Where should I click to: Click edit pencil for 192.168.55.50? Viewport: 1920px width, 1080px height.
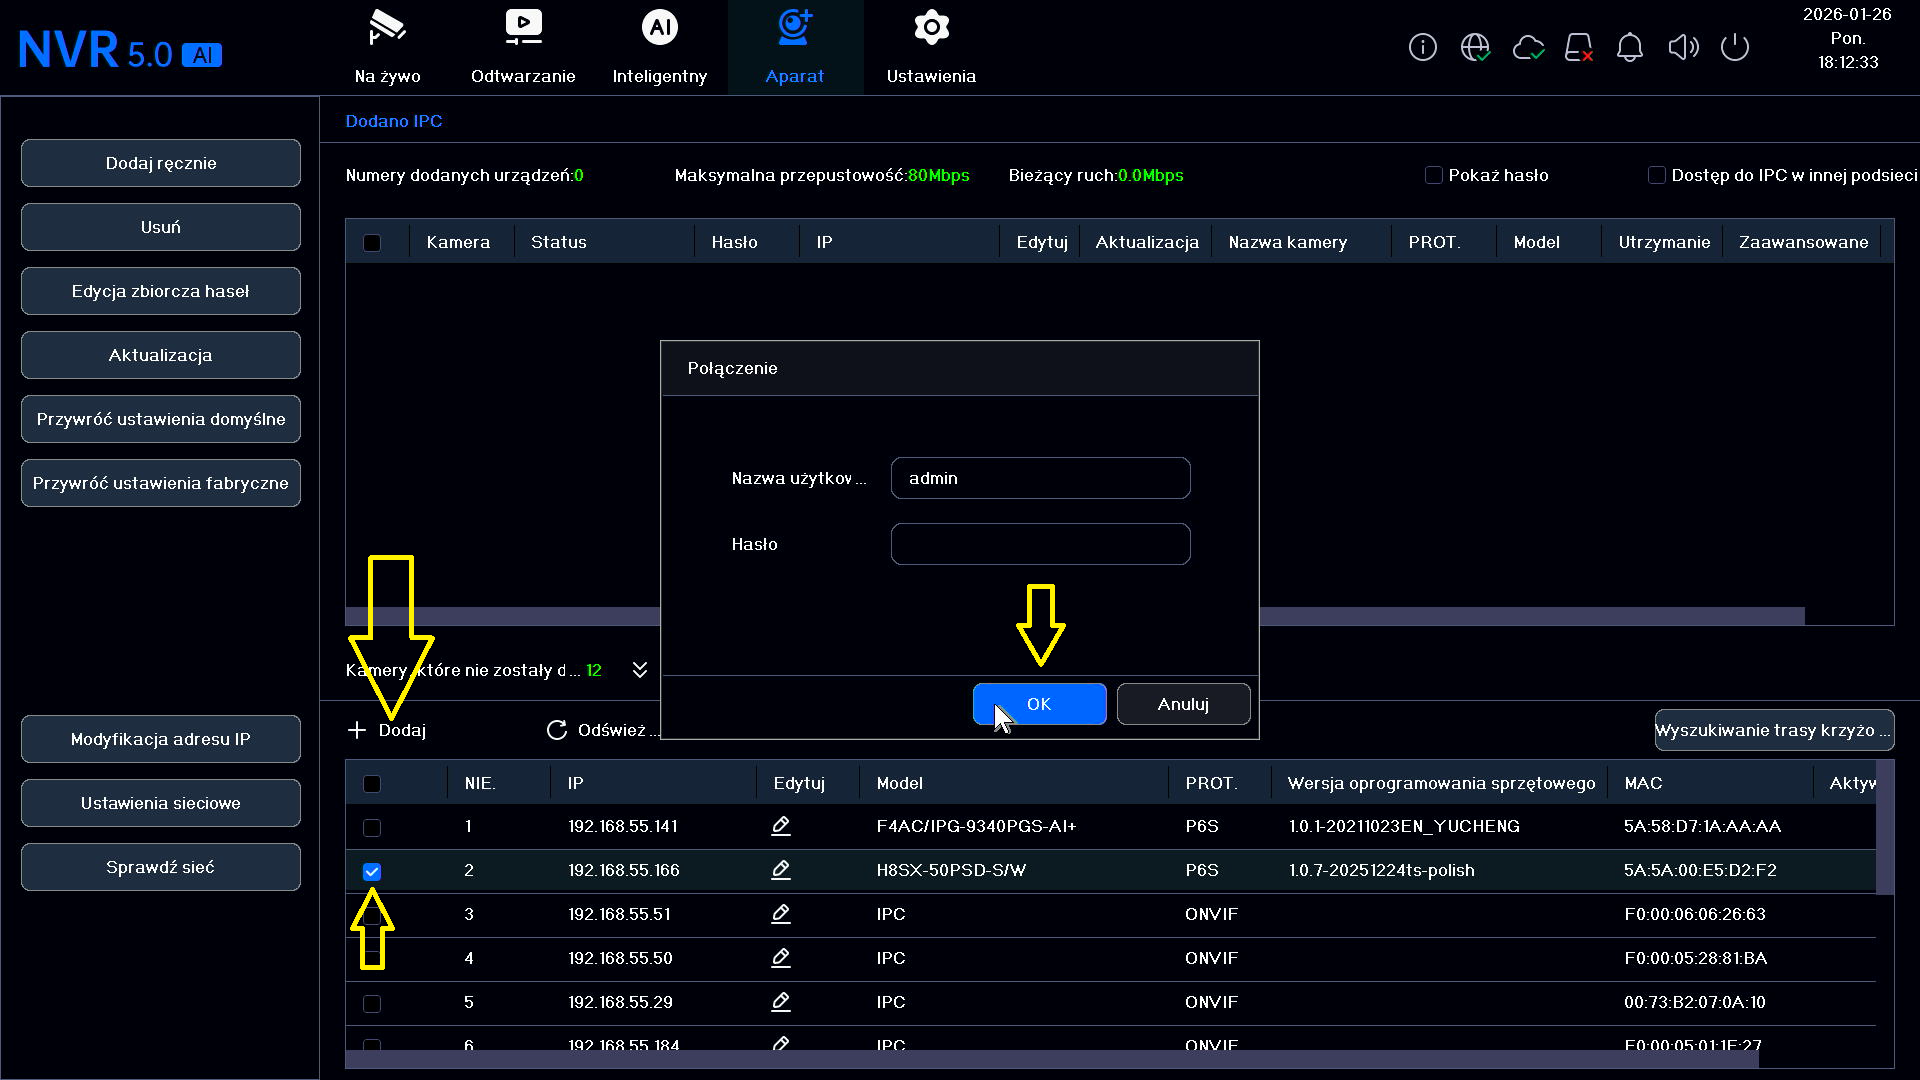tap(781, 958)
